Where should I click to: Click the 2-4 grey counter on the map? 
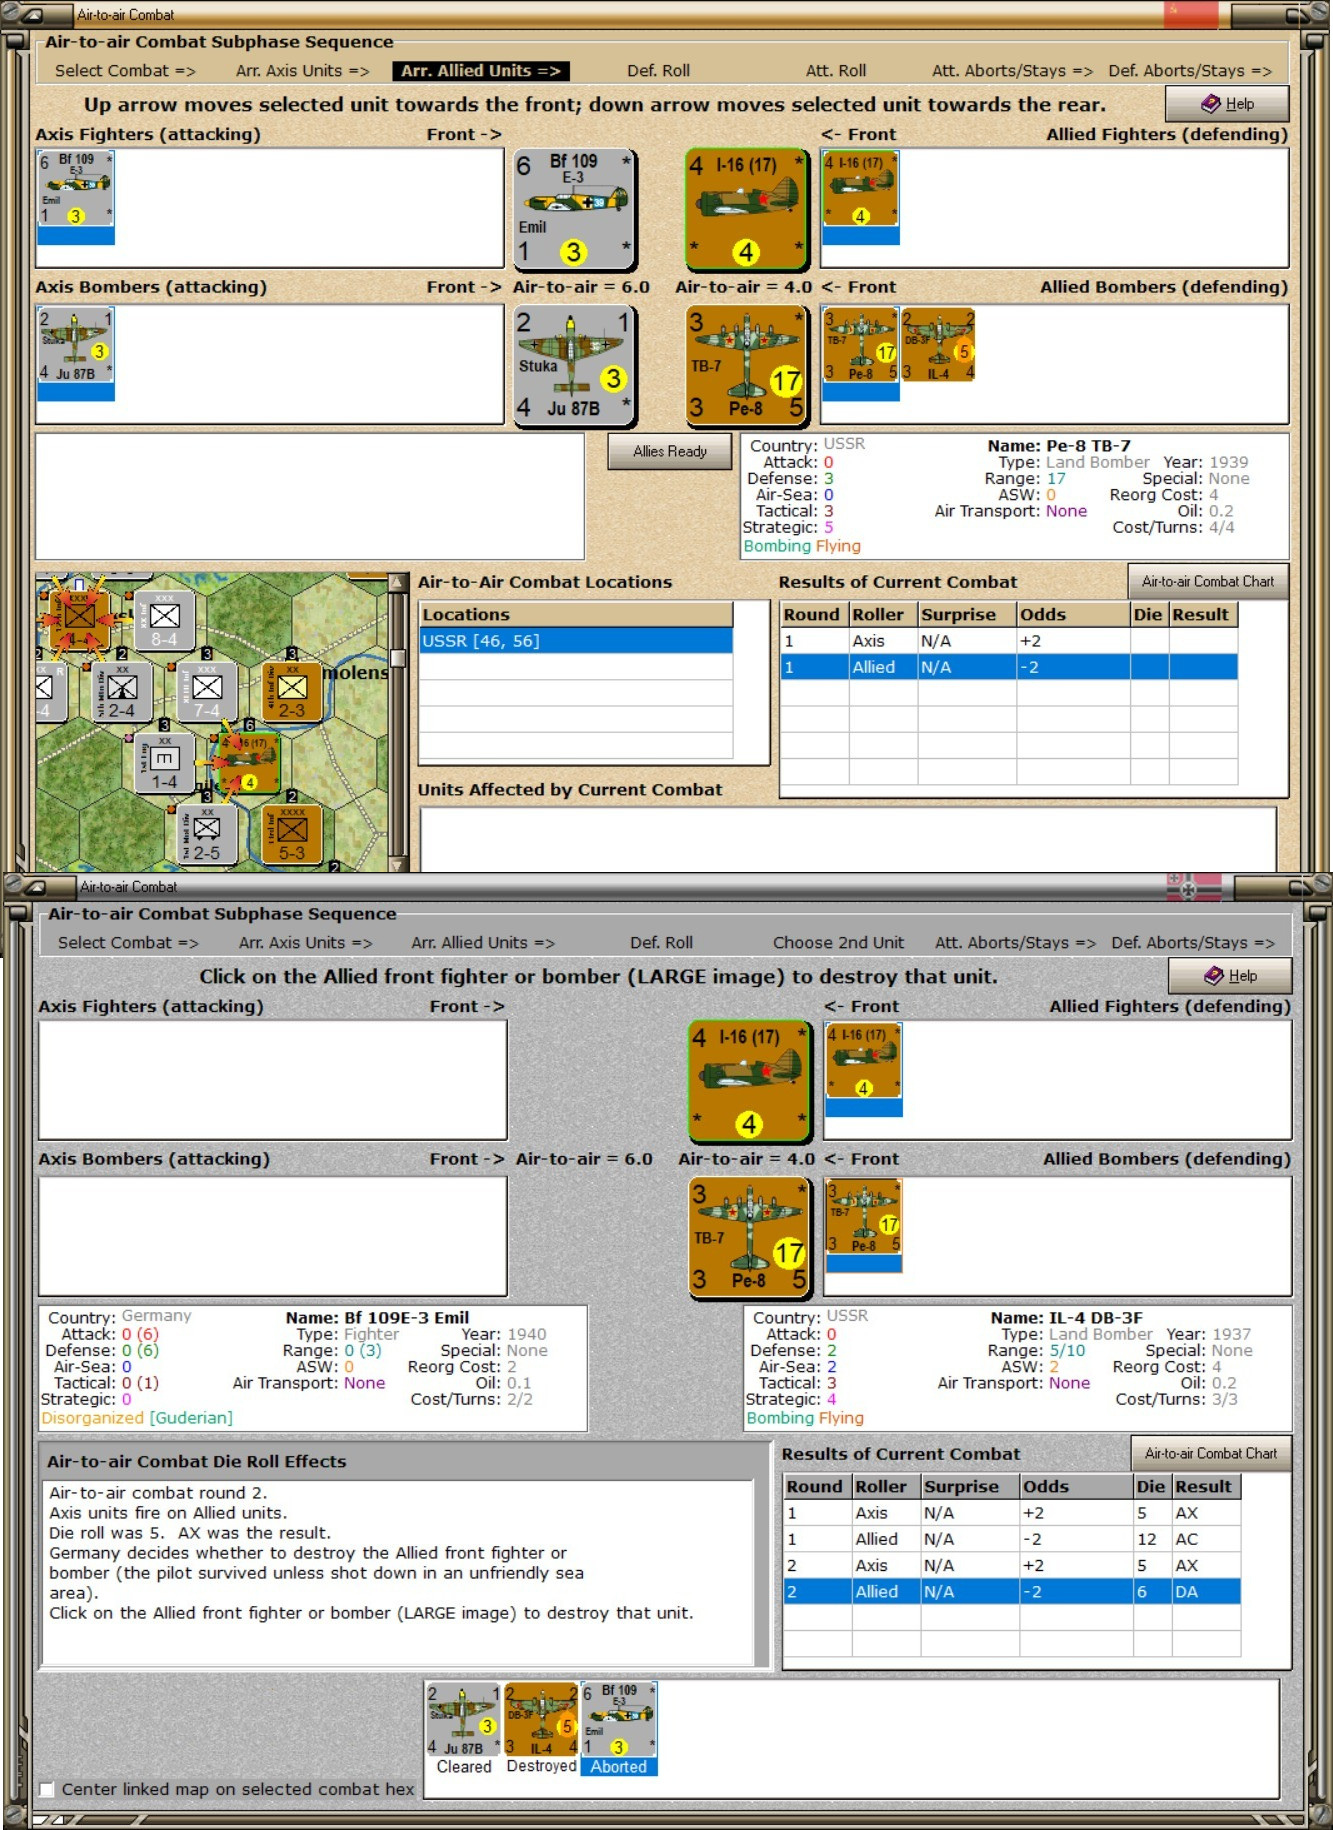[x=122, y=691]
